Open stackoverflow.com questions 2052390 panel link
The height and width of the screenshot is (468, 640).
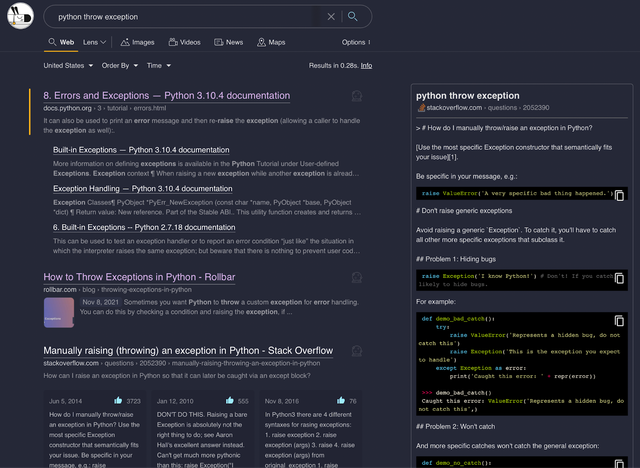point(488,108)
